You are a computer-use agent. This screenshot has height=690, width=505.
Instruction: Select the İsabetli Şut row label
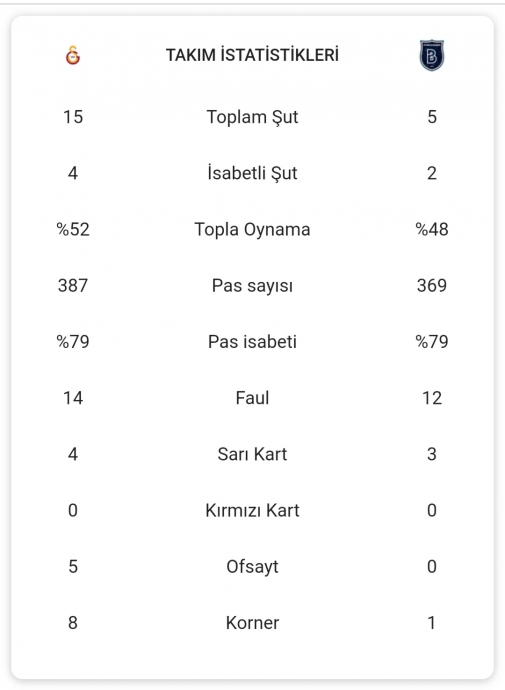pos(252,173)
